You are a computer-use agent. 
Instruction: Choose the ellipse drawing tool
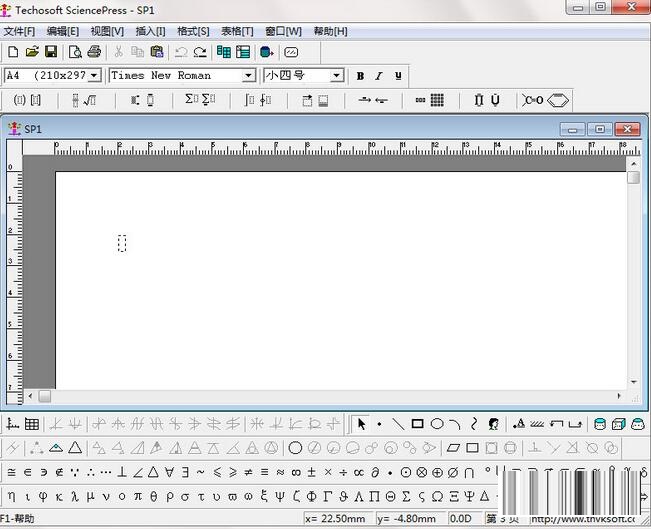(437, 424)
